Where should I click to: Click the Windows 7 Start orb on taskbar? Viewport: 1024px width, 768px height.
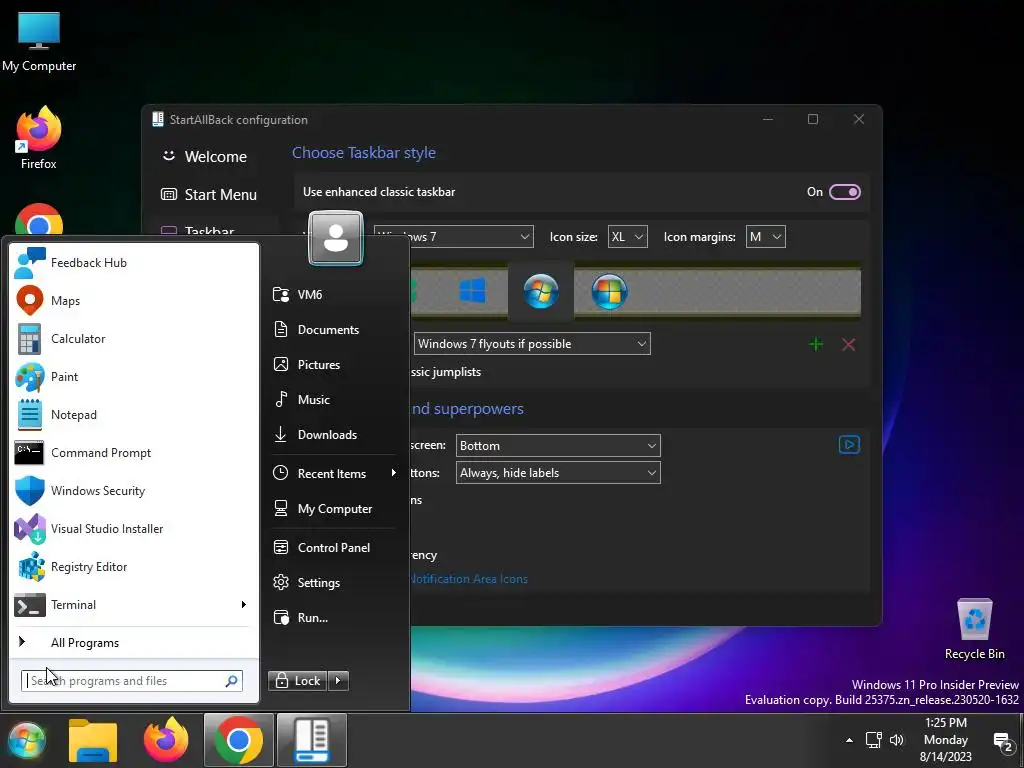27,741
